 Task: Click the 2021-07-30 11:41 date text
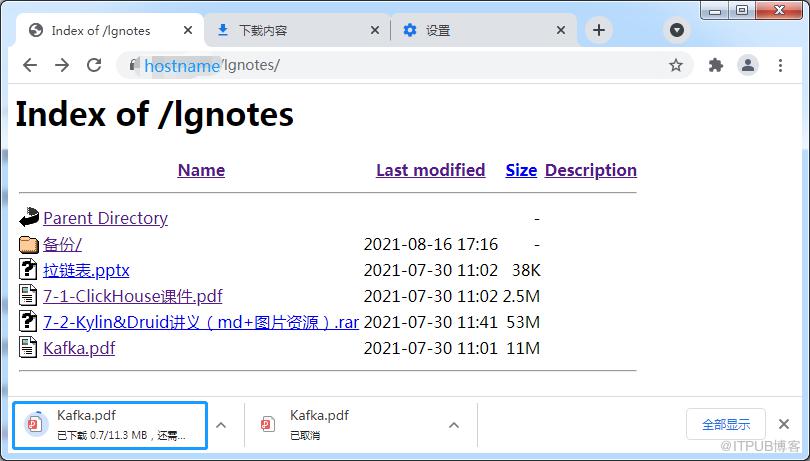(431, 321)
